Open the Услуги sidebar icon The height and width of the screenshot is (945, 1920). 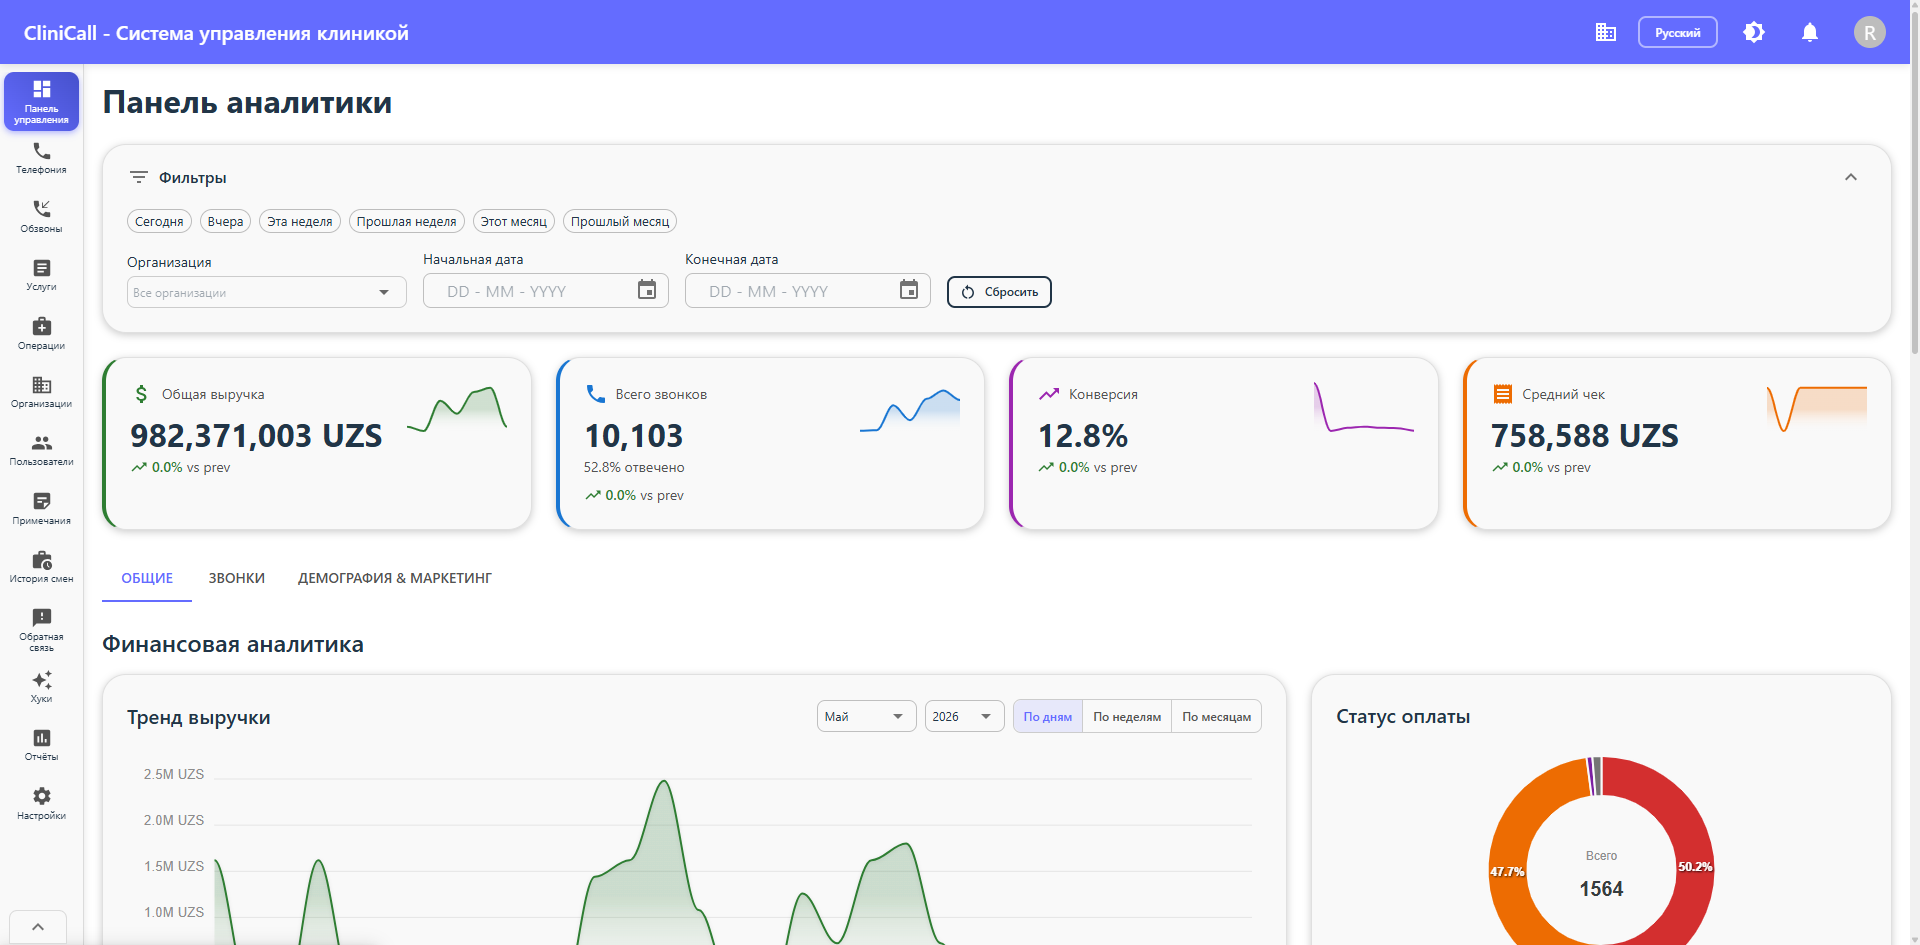click(41, 275)
